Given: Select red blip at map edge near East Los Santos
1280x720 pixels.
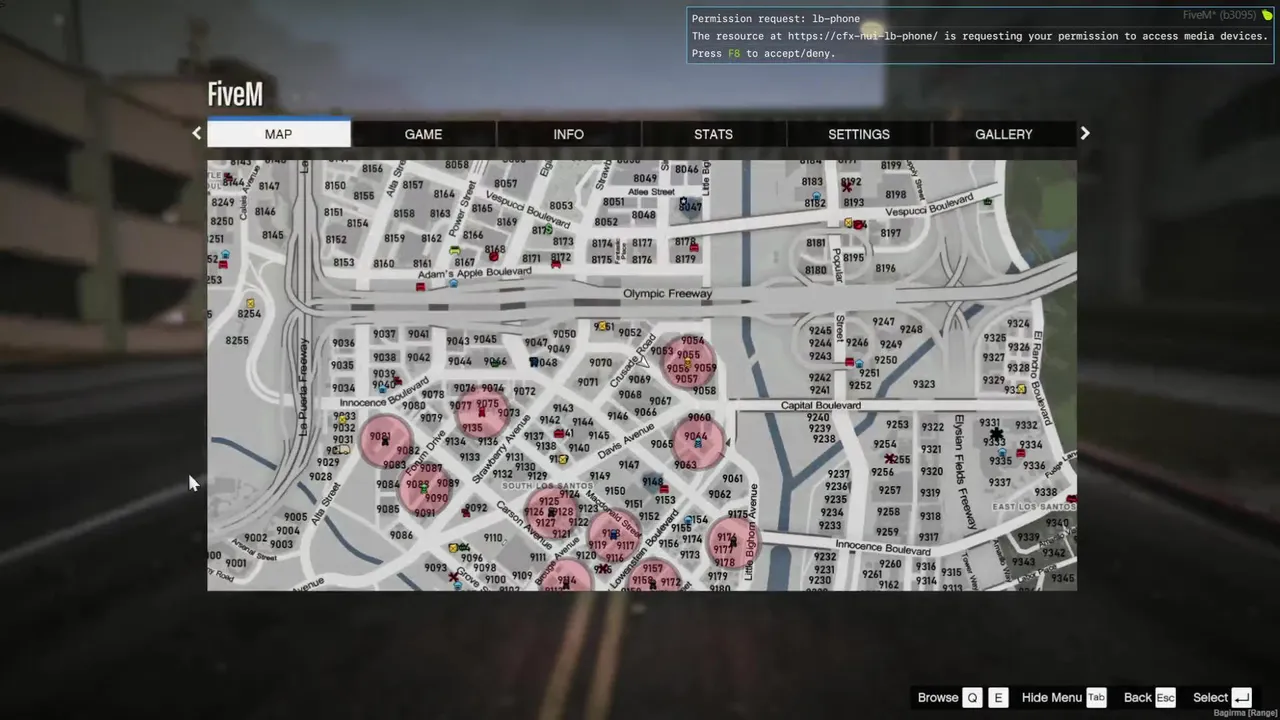Looking at the screenshot, I should pos(1071,499).
